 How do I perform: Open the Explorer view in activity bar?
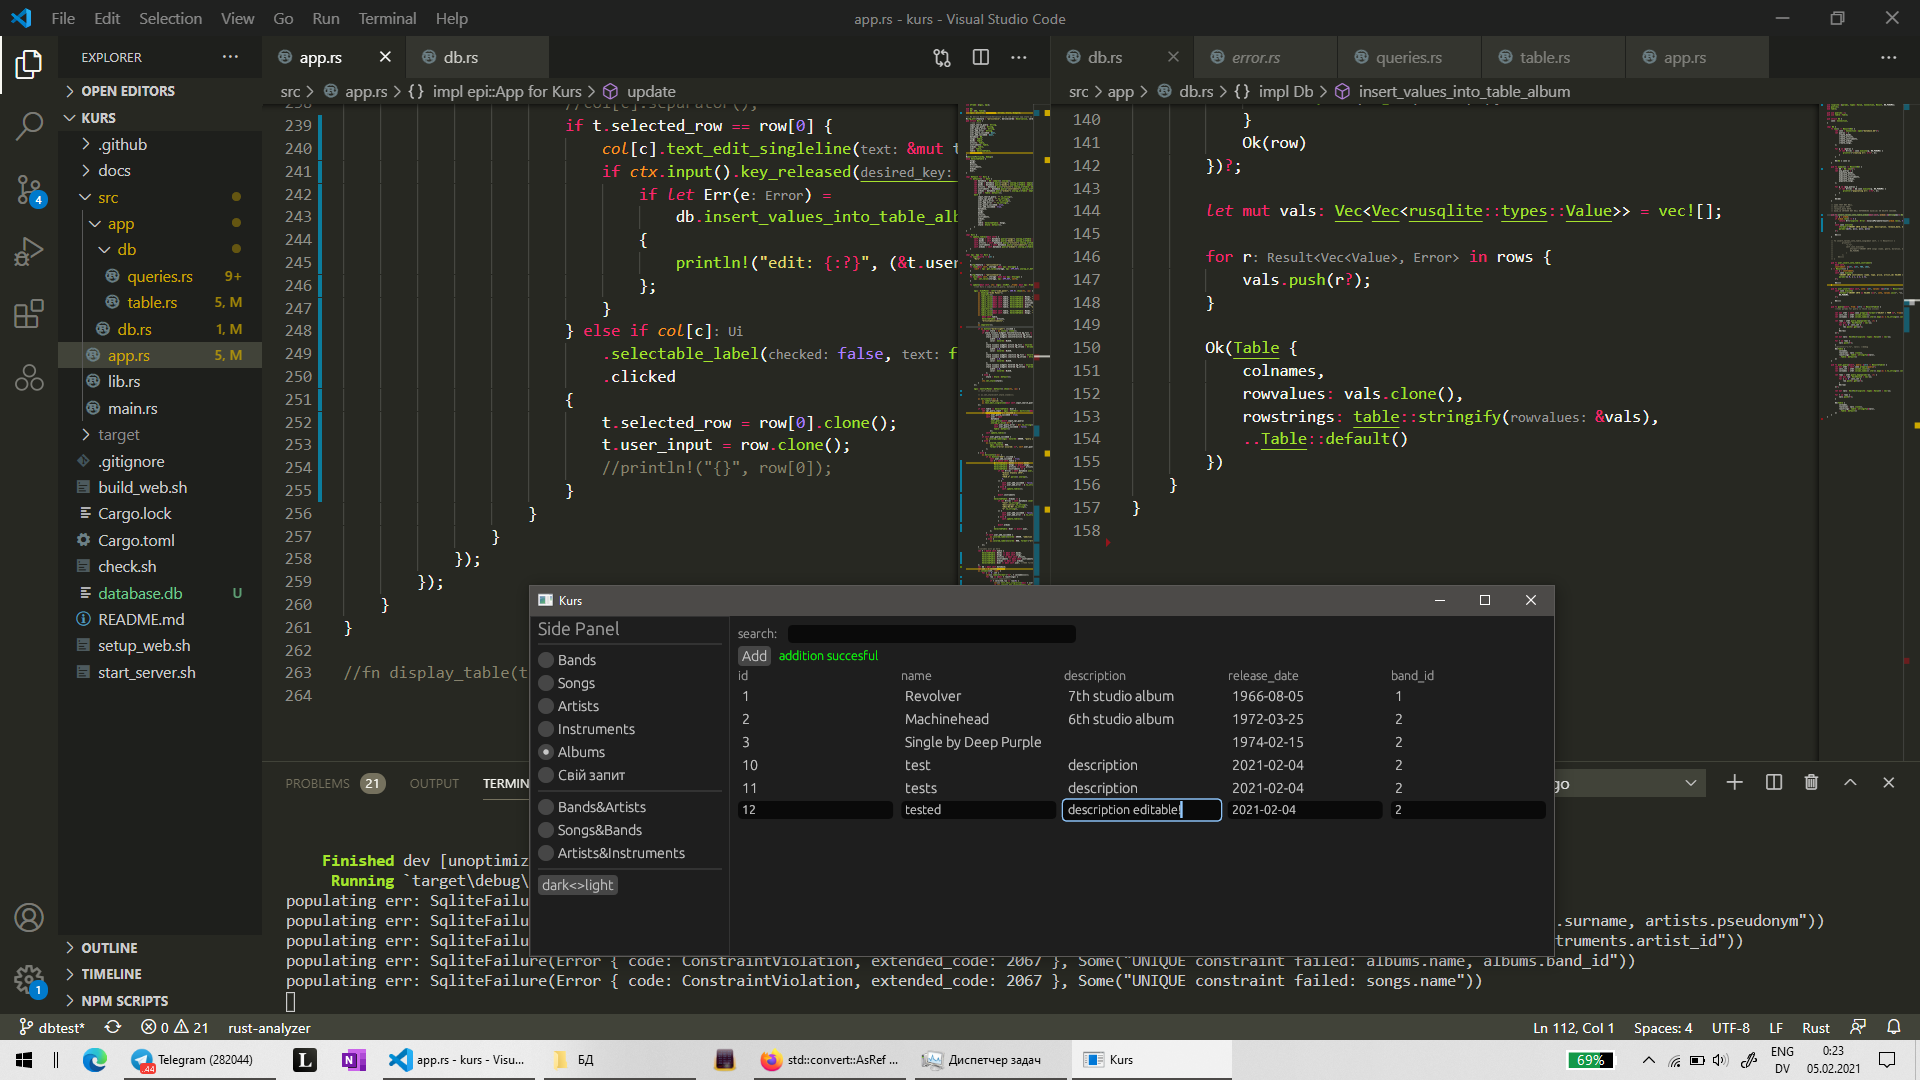point(29,65)
